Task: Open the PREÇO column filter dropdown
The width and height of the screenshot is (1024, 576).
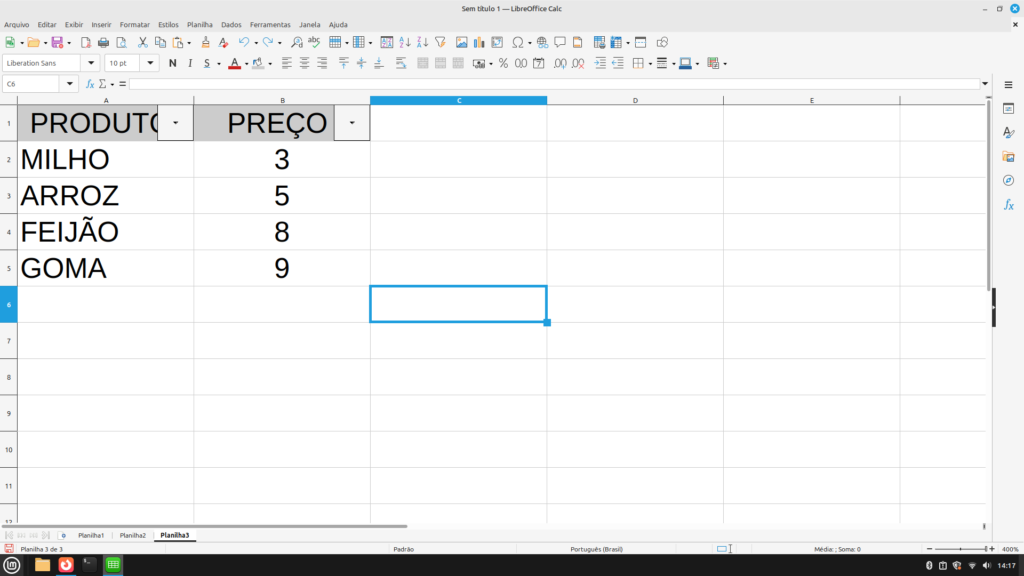Action: [x=351, y=122]
